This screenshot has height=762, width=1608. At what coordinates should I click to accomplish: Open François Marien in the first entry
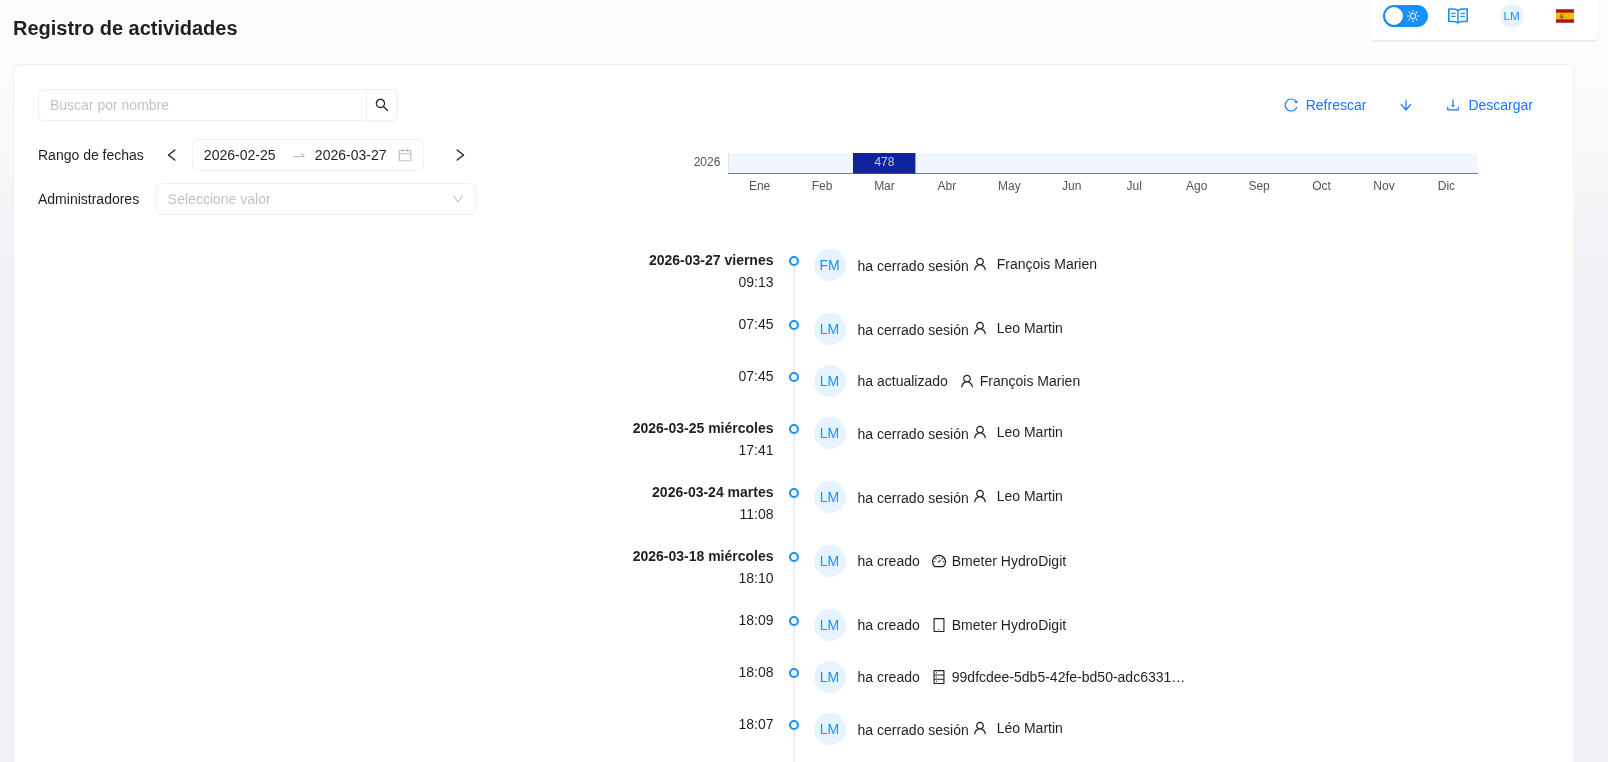[x=1046, y=264]
